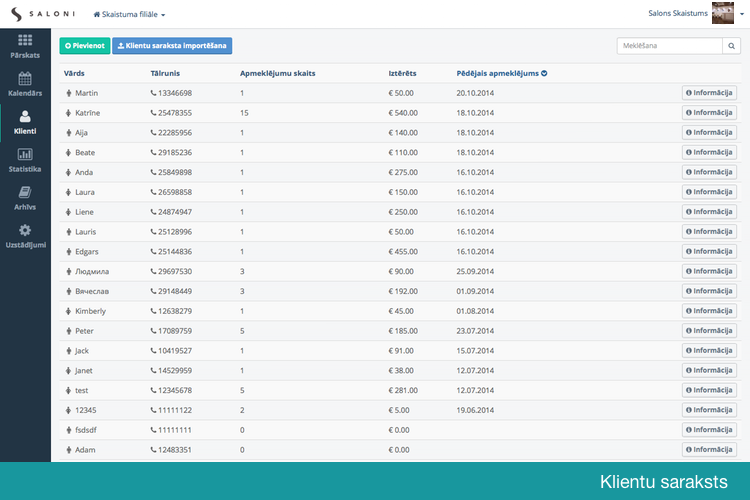This screenshot has width=750, height=500.
Task: Click the Meklēšana search field
Action: point(669,46)
